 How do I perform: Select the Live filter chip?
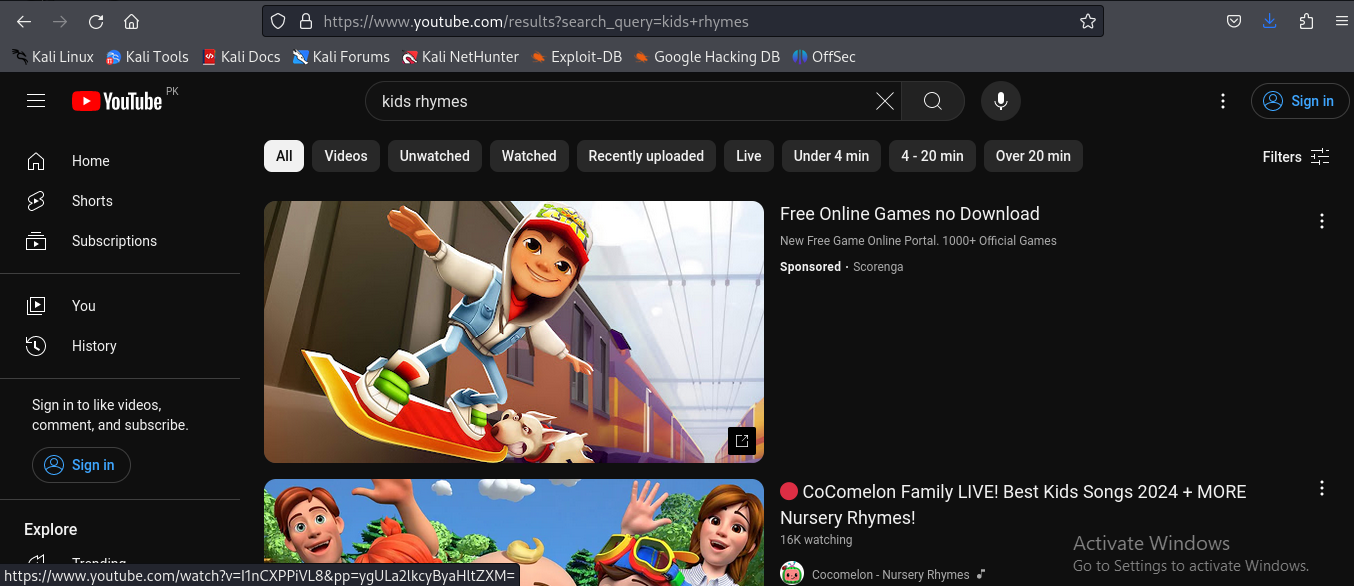749,156
